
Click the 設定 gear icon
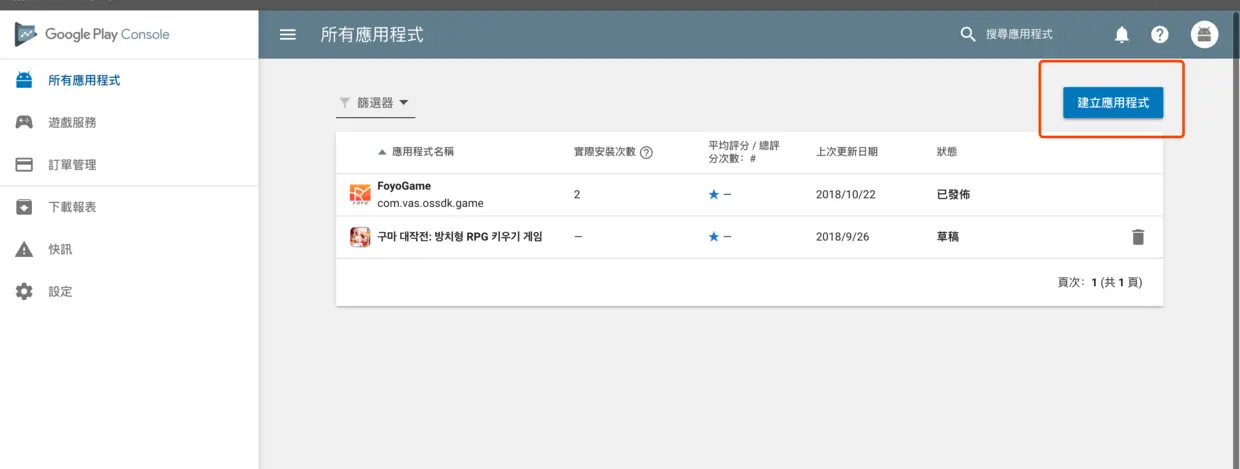tap(24, 291)
